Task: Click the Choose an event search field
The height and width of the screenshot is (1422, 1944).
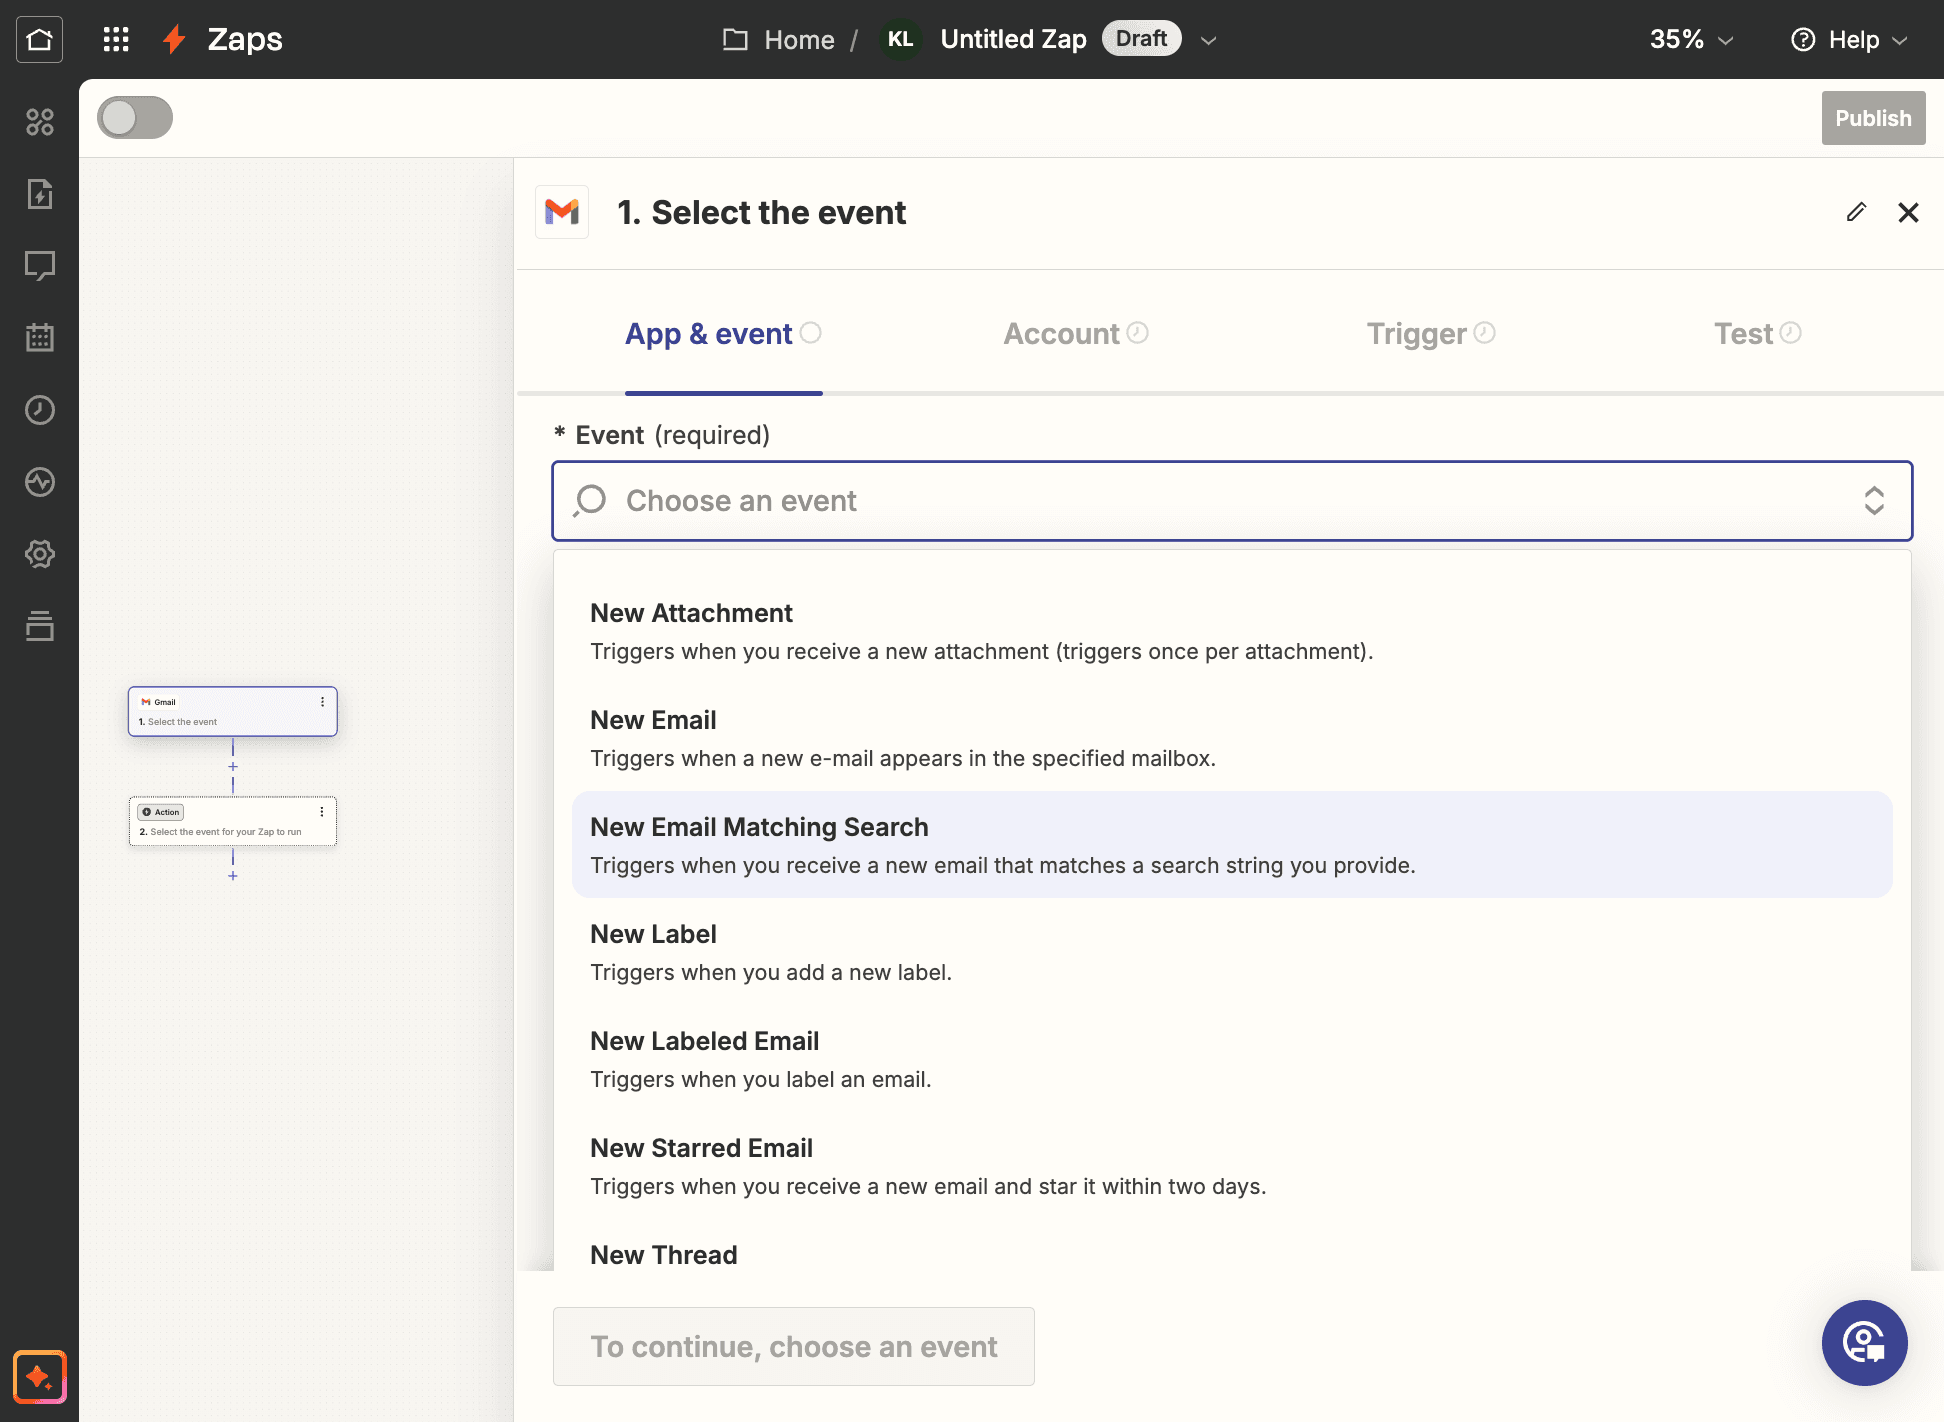Action: click(x=1232, y=501)
